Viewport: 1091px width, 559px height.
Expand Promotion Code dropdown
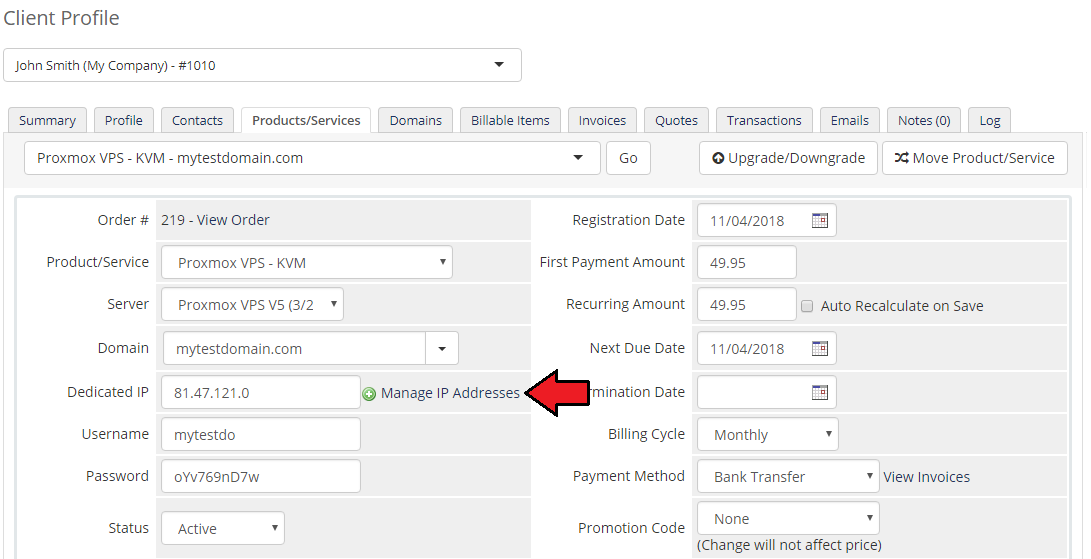(x=788, y=519)
